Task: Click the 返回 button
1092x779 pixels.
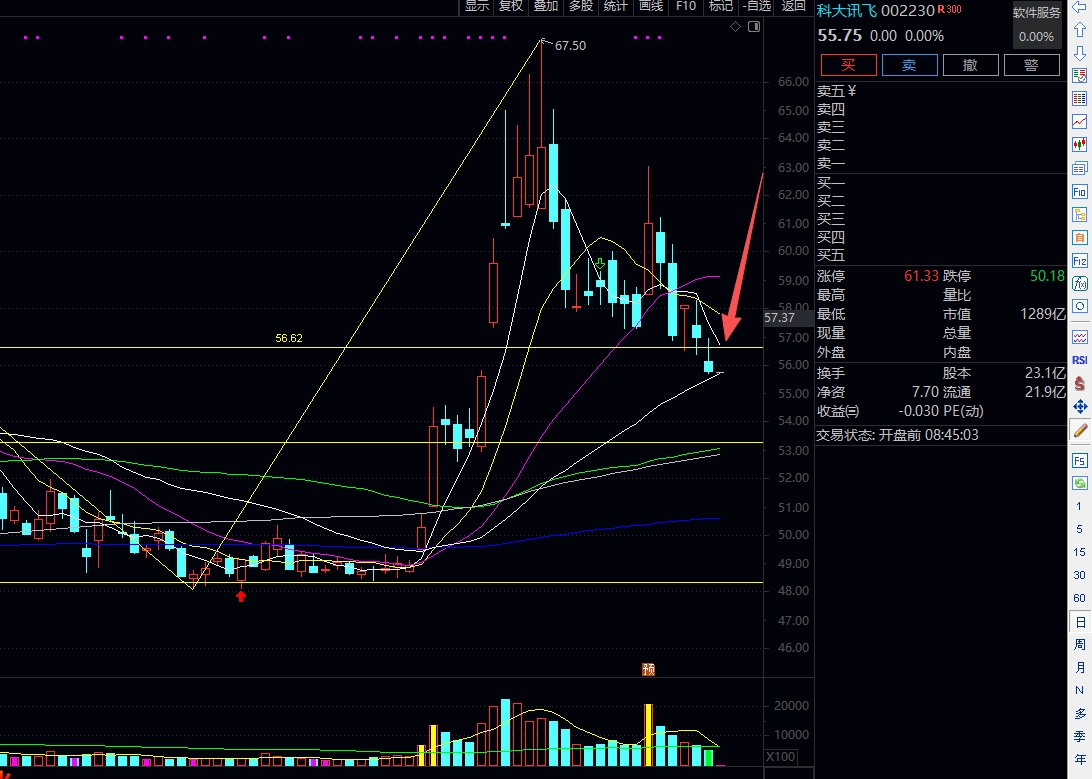Action: tap(793, 6)
